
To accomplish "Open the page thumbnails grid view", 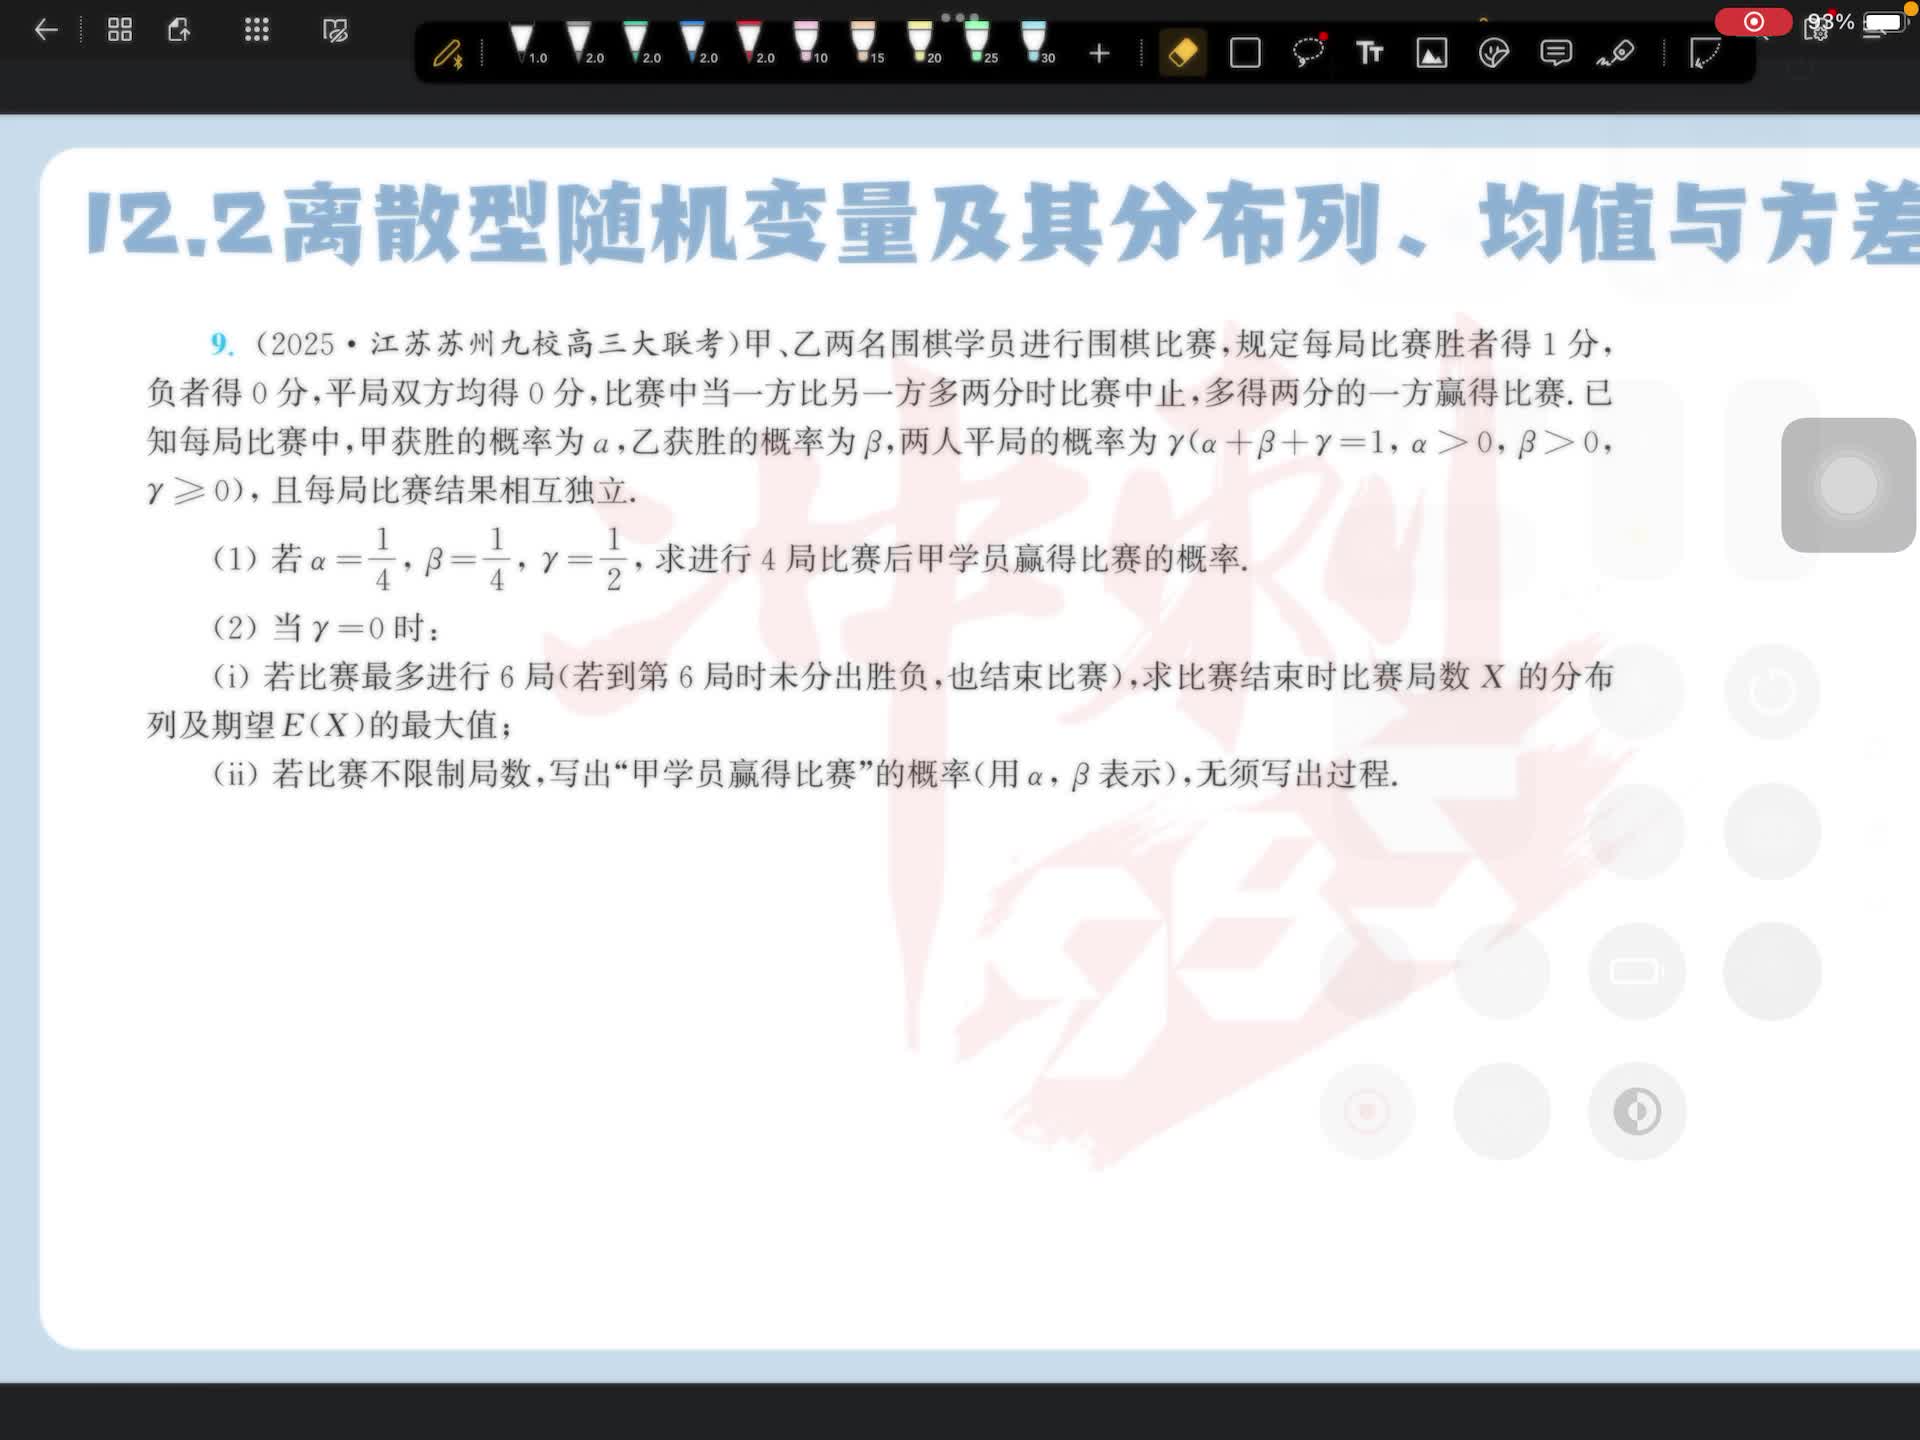I will click(x=120, y=30).
